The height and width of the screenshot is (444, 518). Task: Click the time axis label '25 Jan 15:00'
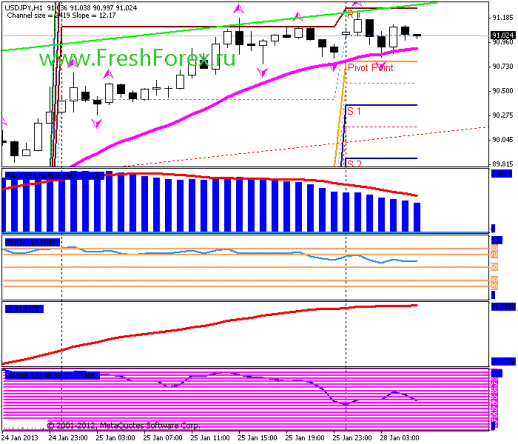click(257, 438)
